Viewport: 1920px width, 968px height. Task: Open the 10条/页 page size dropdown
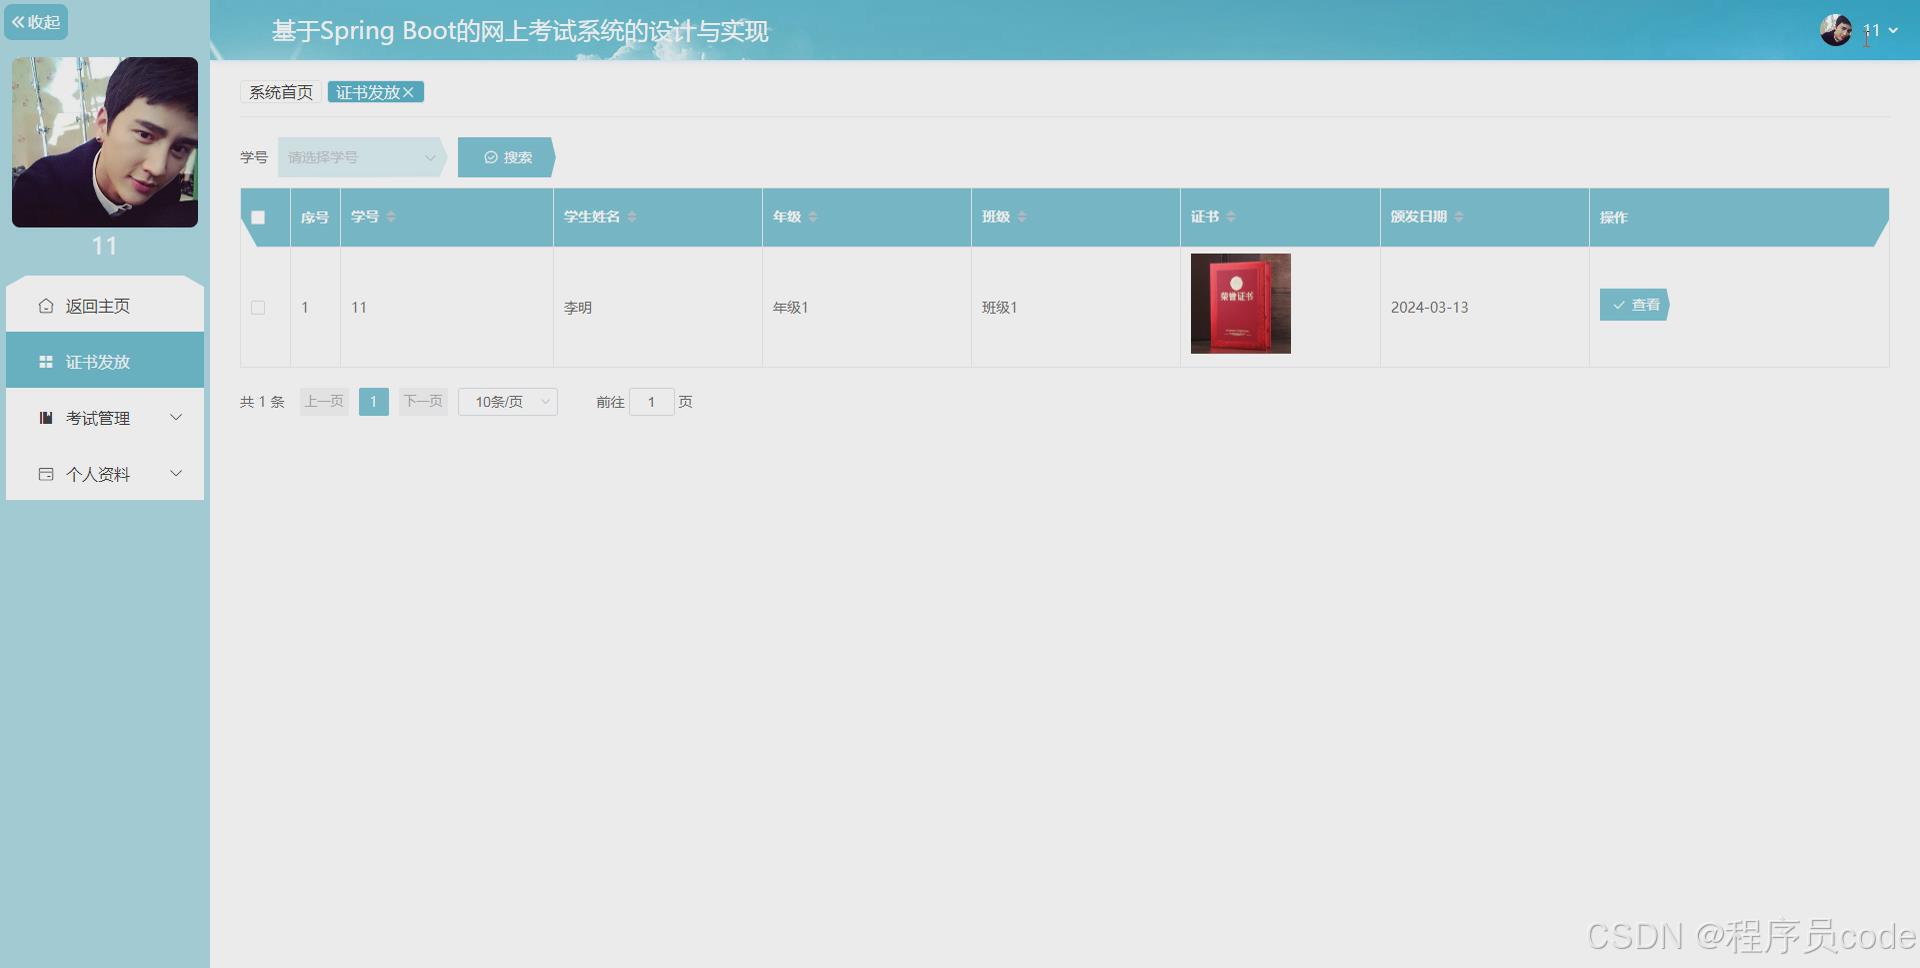(508, 402)
